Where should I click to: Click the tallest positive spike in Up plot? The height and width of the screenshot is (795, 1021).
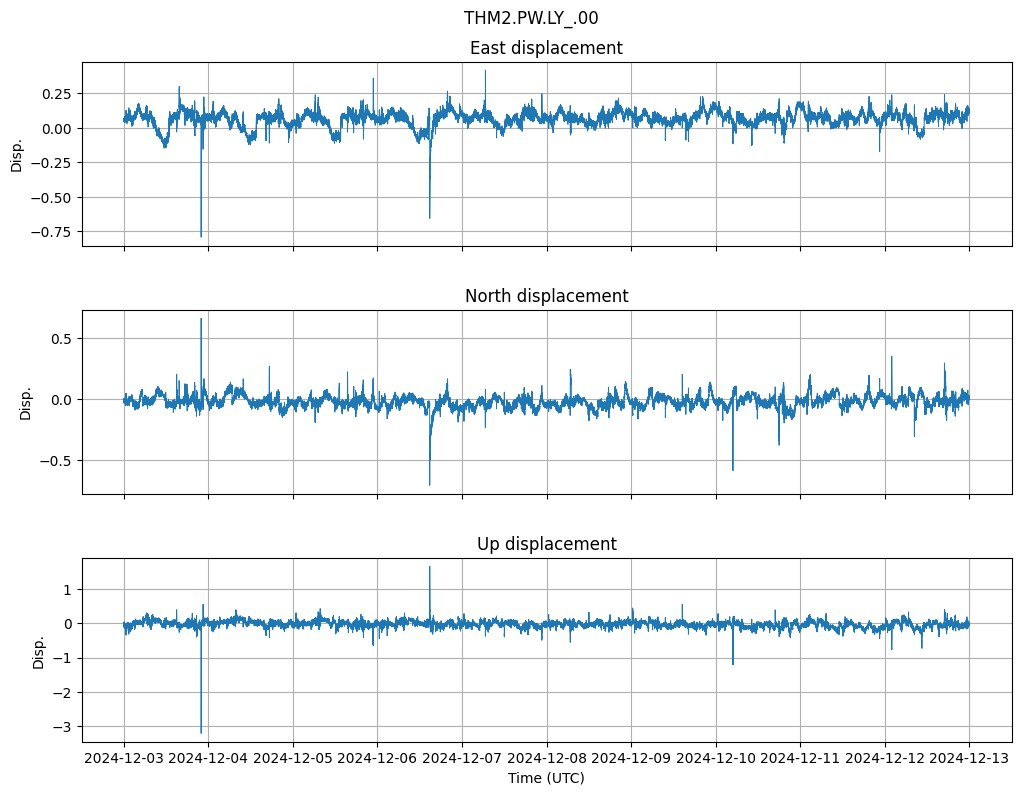[430, 568]
